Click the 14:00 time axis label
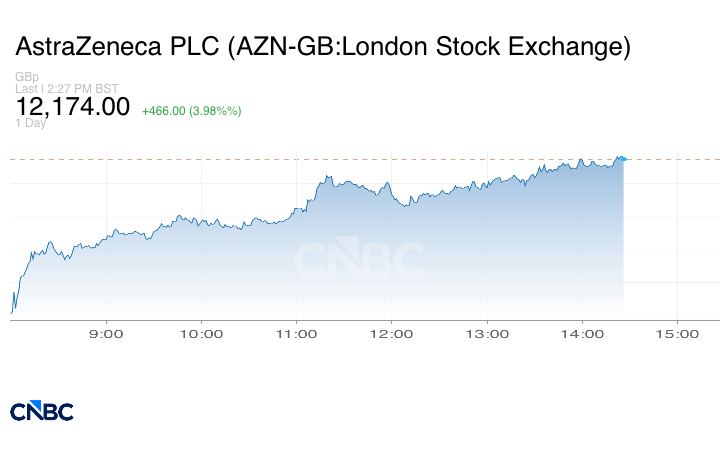This screenshot has height=450, width=720. (582, 334)
